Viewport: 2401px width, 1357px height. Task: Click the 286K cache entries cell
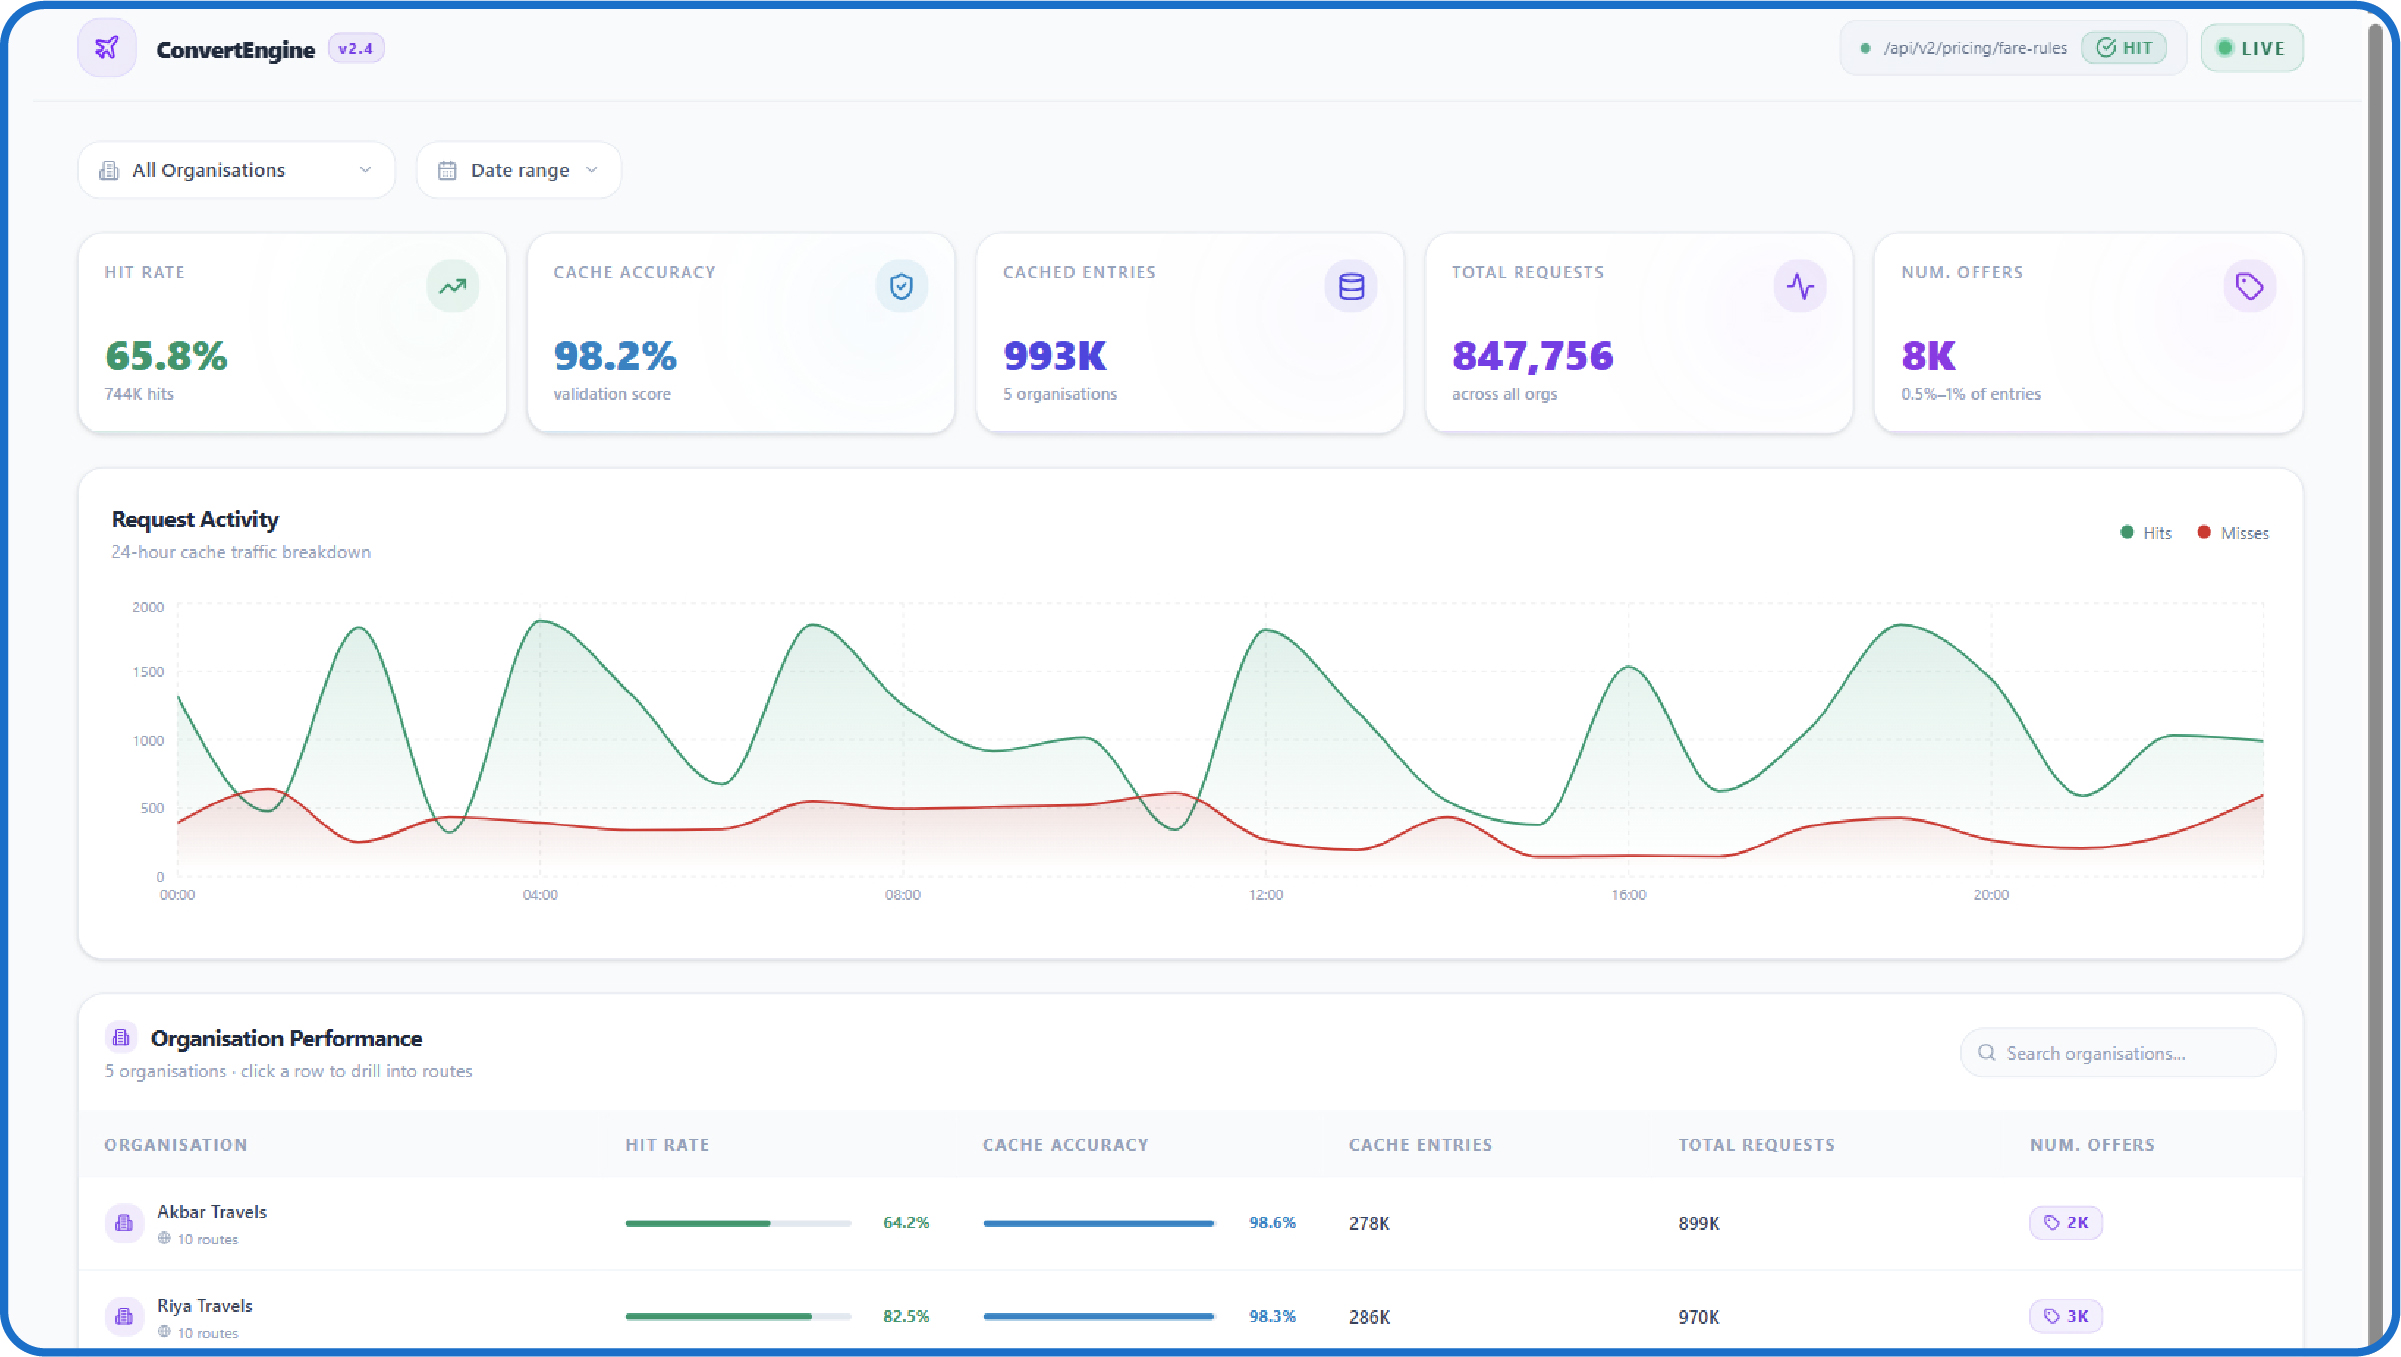1369,1317
